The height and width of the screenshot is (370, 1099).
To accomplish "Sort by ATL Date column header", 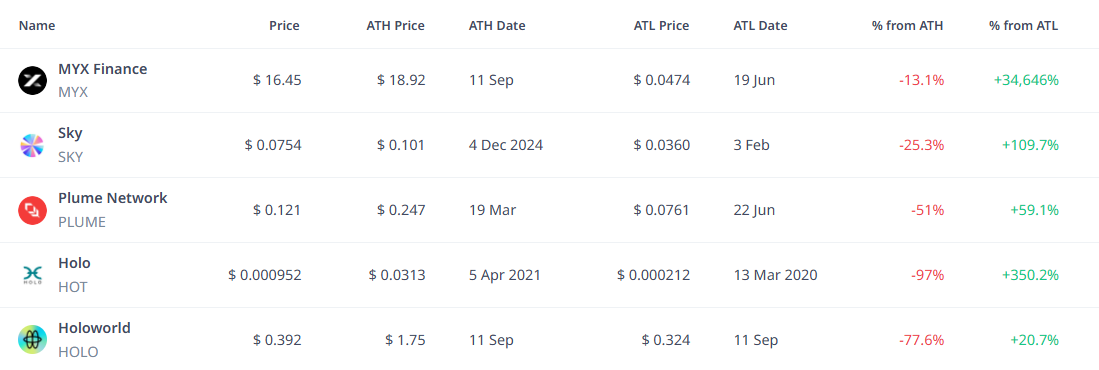I will pyautogui.click(x=760, y=26).
